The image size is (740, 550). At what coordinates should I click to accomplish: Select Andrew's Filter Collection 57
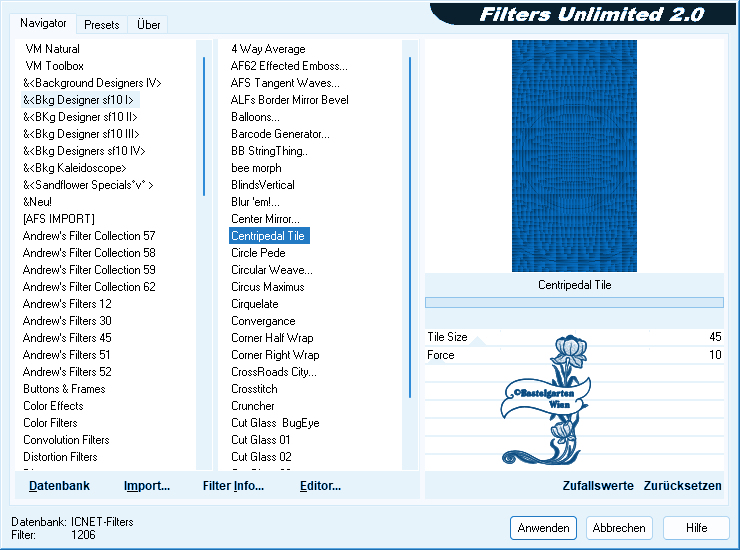89,236
